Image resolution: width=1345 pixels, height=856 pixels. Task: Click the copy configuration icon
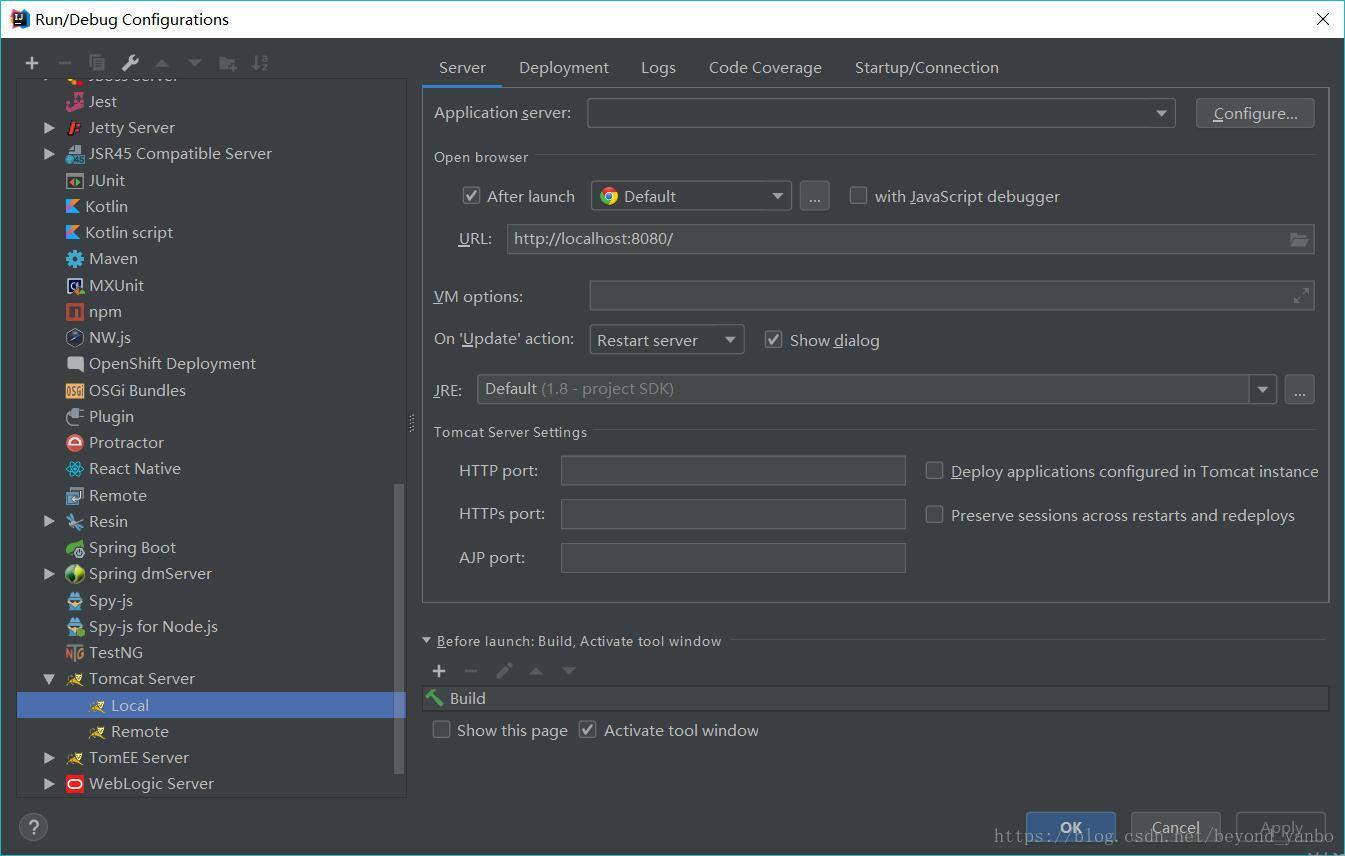pos(97,63)
